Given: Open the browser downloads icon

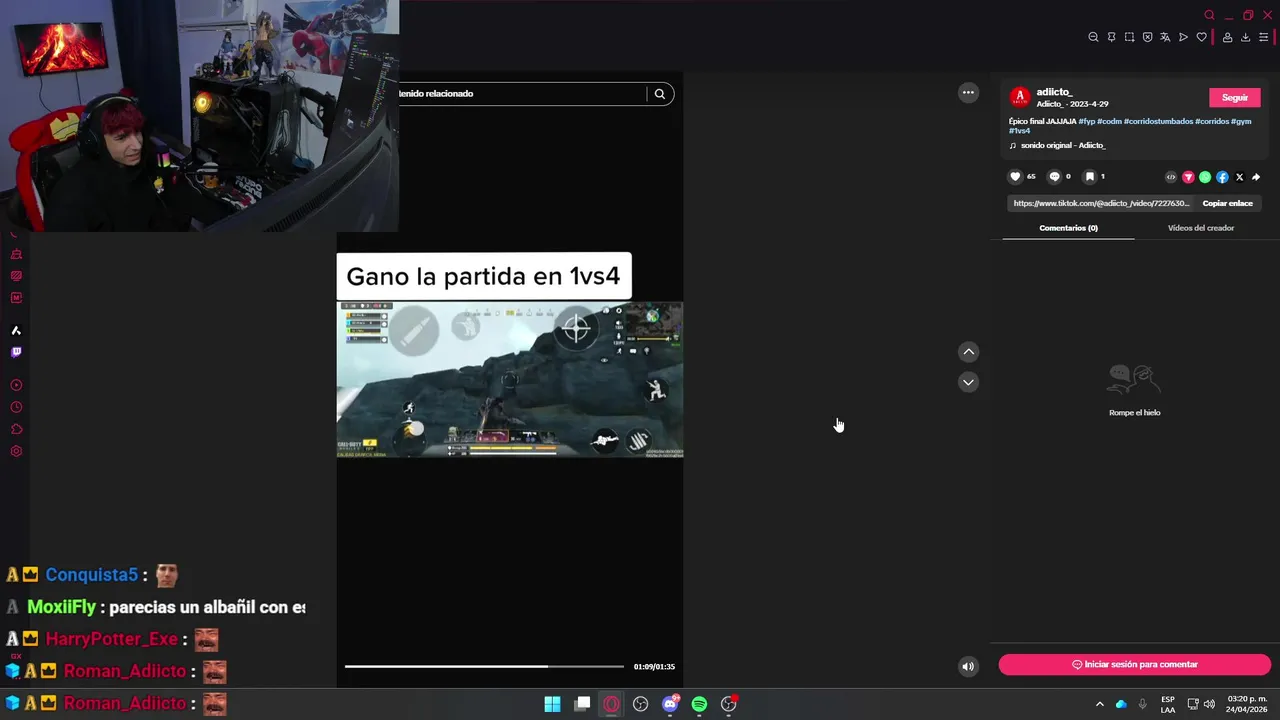Looking at the screenshot, I should [x=1245, y=37].
